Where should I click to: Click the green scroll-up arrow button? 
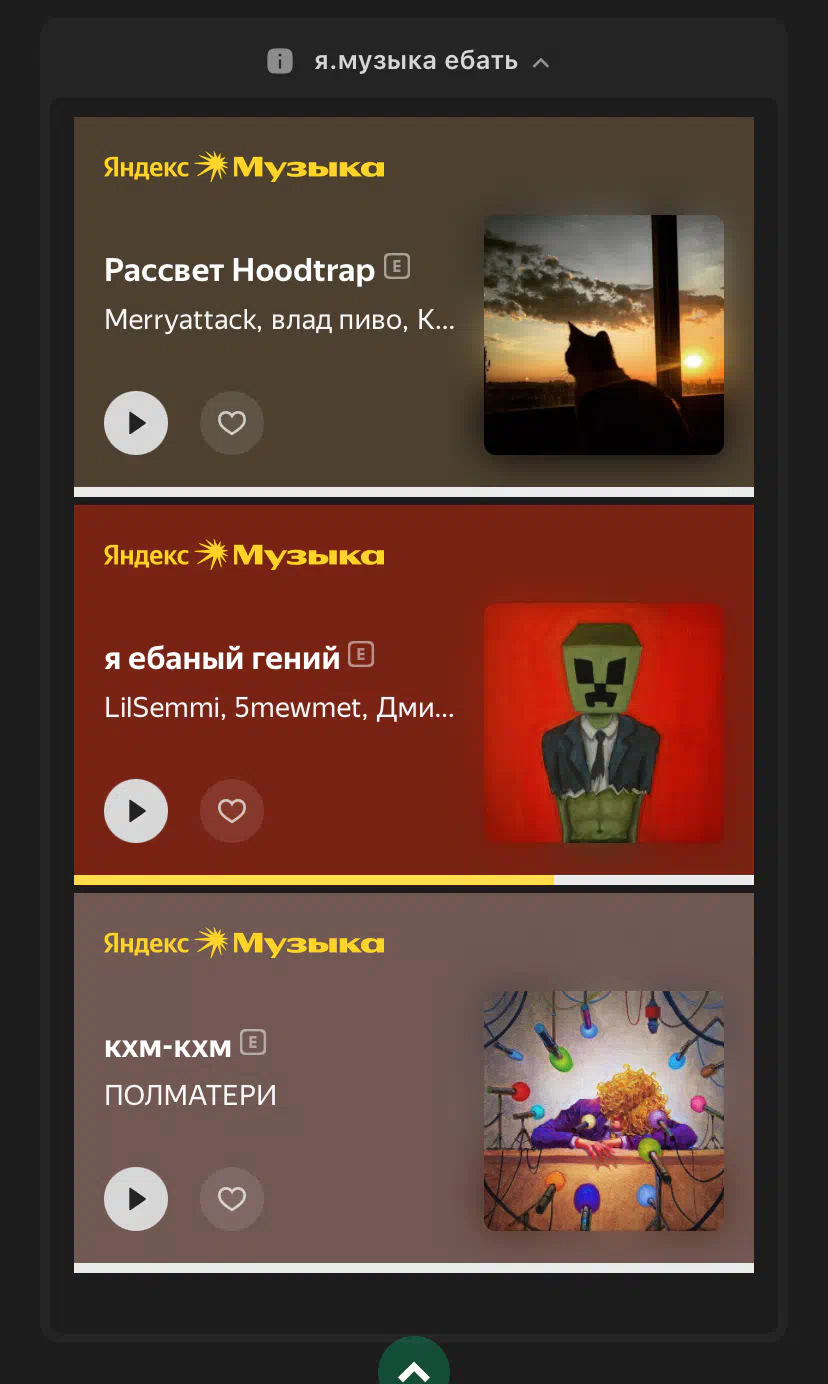pos(414,1362)
